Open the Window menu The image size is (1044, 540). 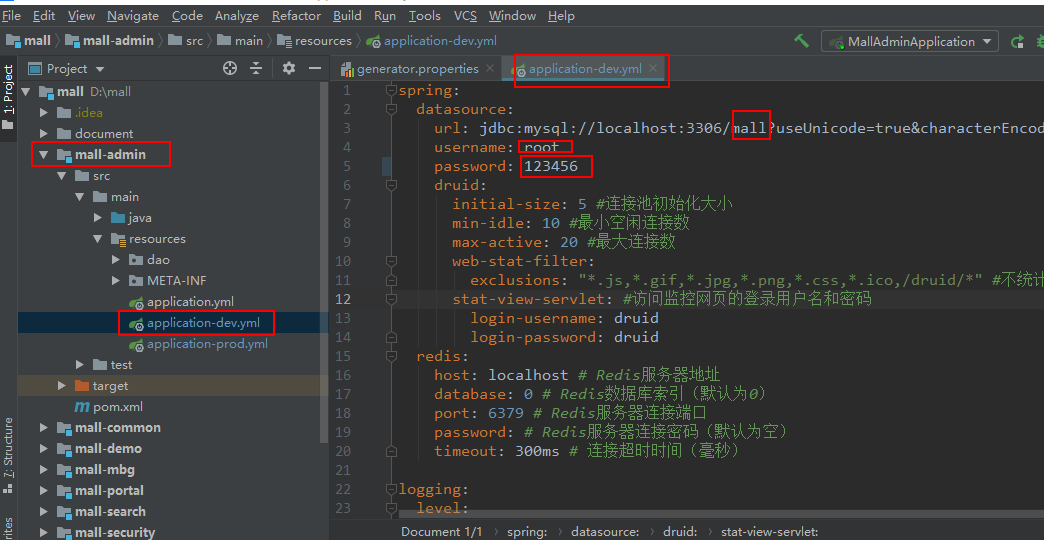click(513, 15)
